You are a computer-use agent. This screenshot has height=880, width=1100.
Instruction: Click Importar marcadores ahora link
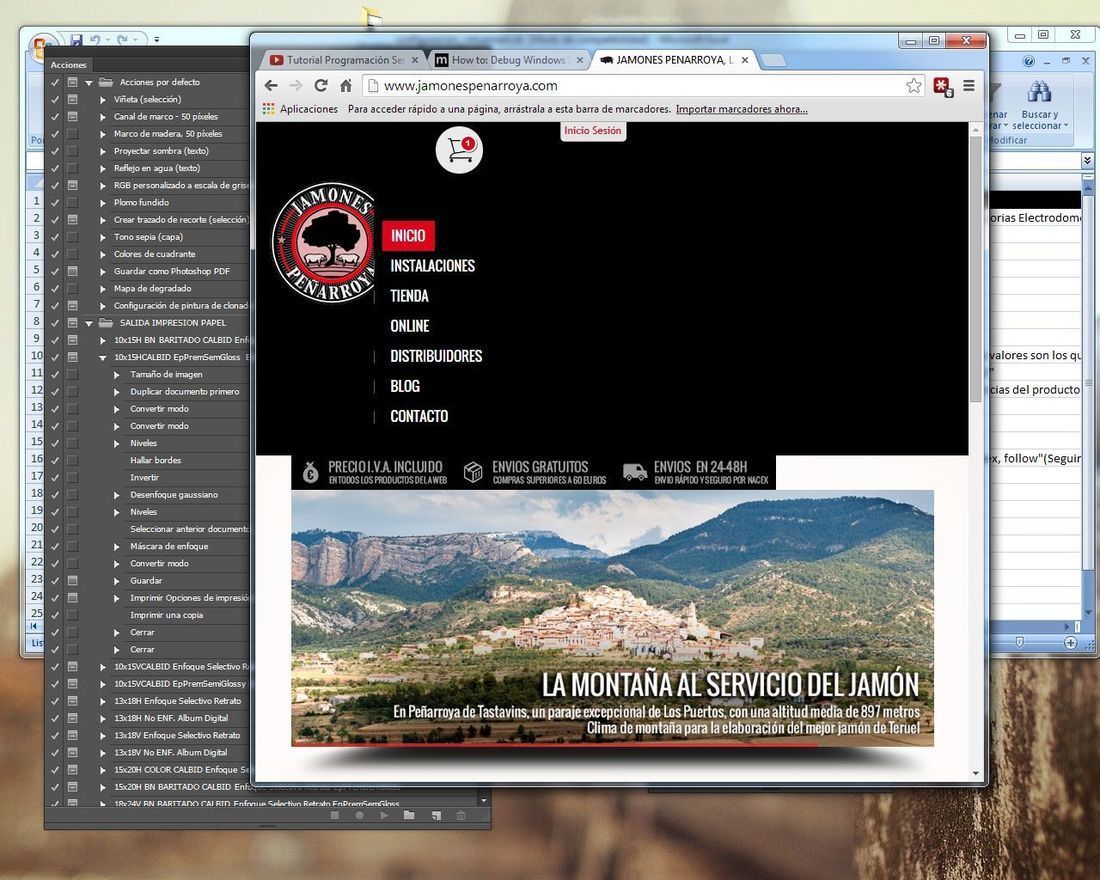(x=742, y=109)
